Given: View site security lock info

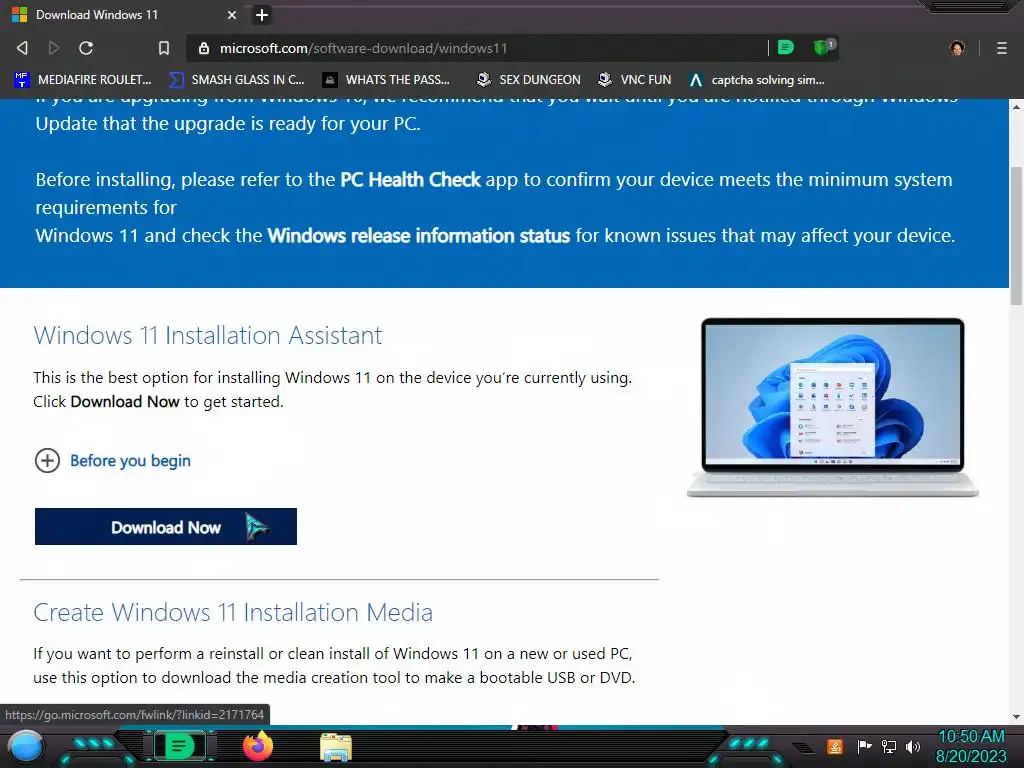Looking at the screenshot, I should (204, 48).
